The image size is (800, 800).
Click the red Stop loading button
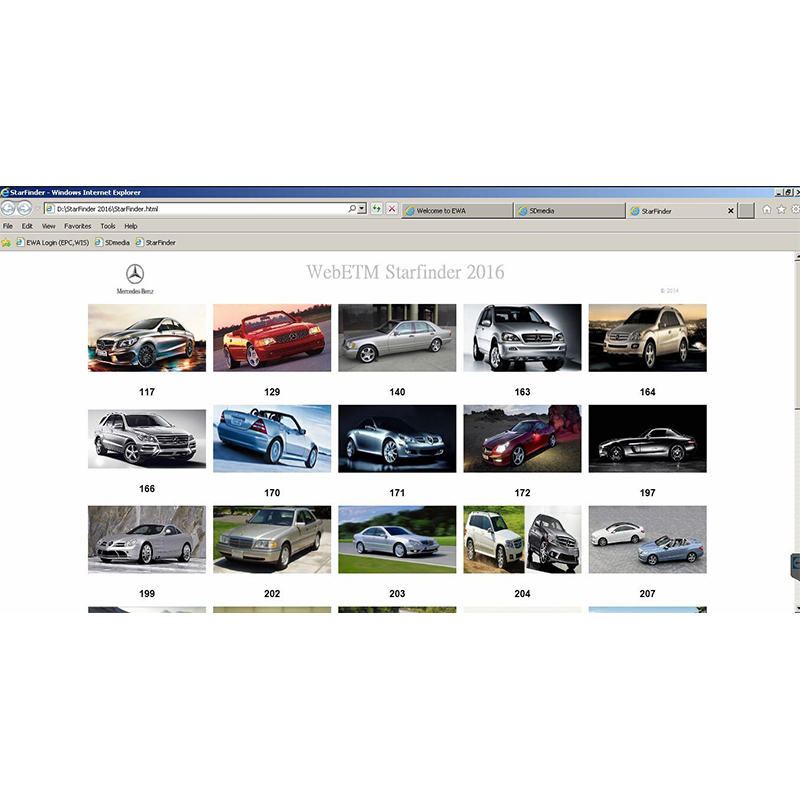click(x=392, y=209)
